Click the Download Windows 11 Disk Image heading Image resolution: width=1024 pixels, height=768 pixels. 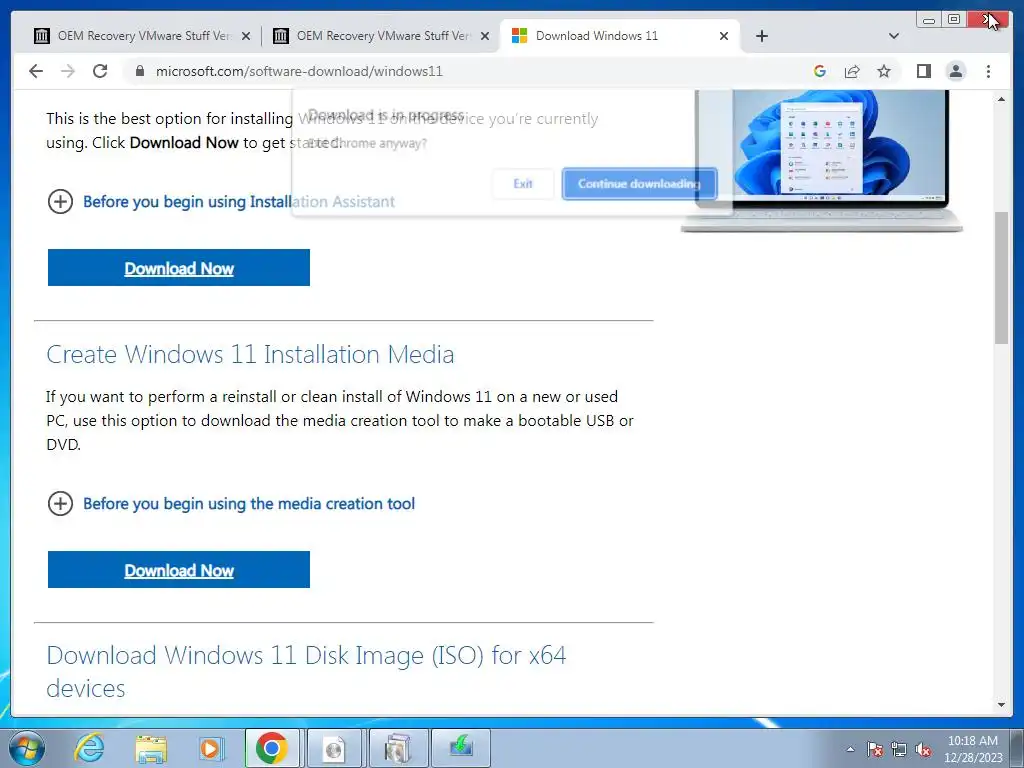(x=306, y=671)
